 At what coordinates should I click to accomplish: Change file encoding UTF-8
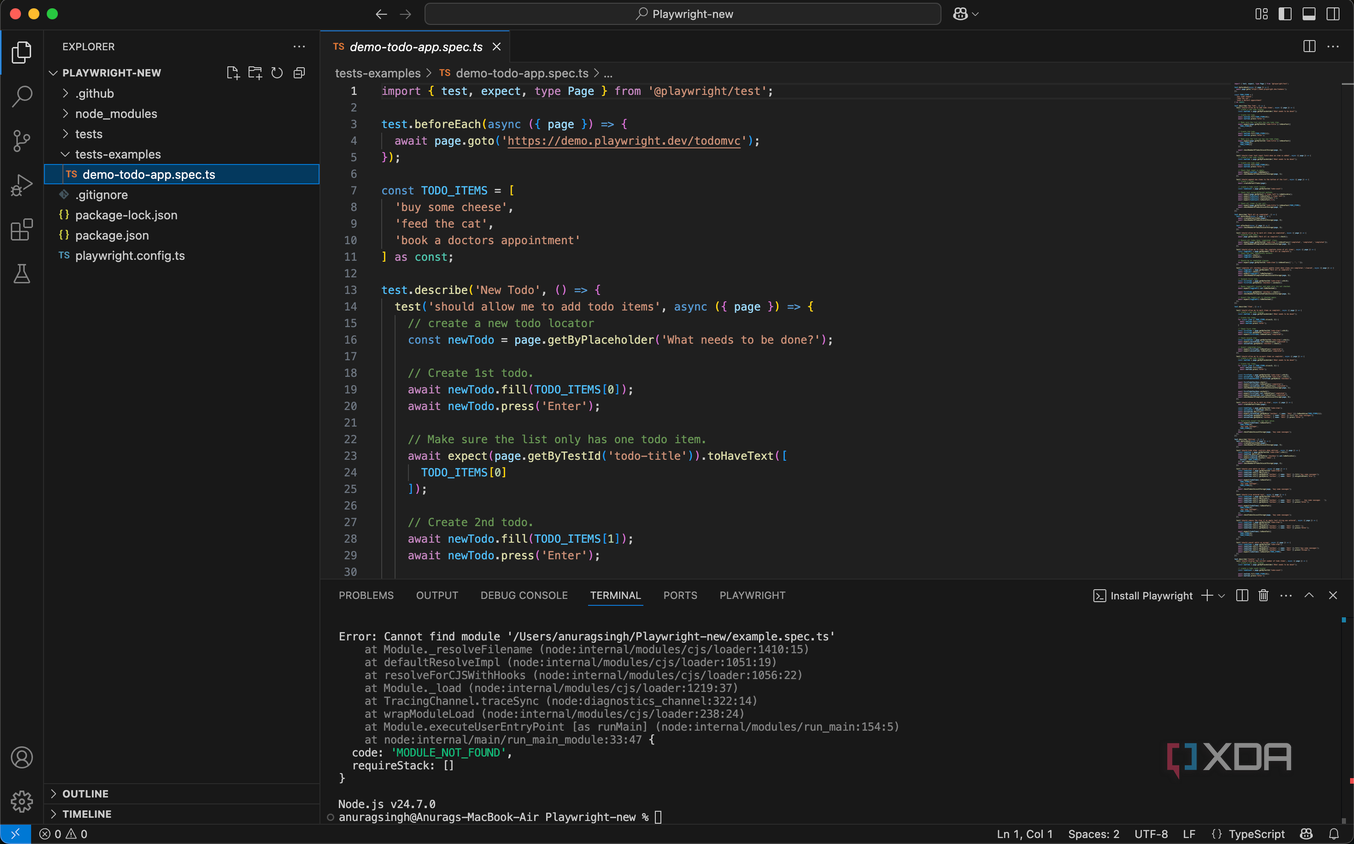click(1151, 834)
